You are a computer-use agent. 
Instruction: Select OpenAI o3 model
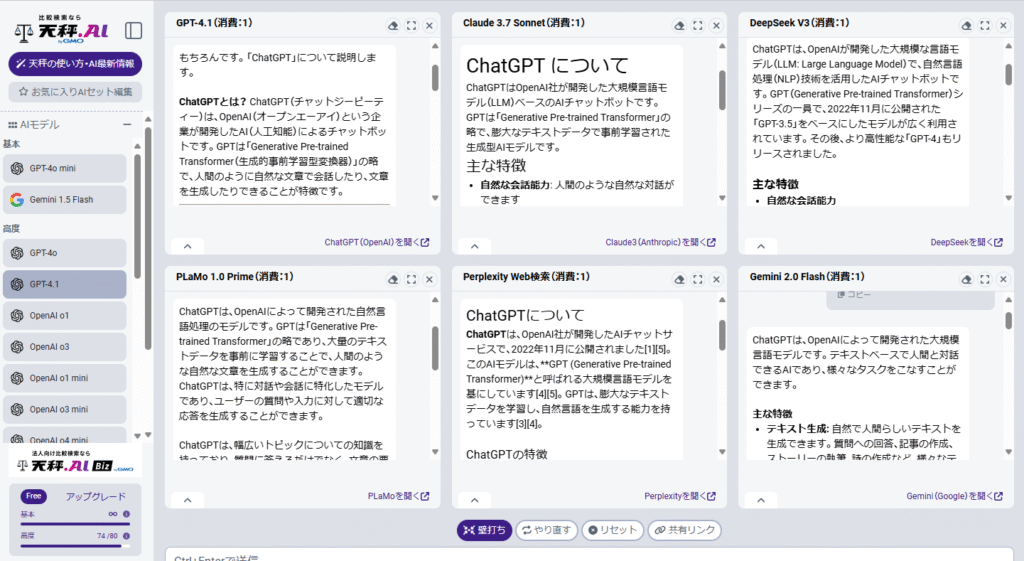[65, 347]
